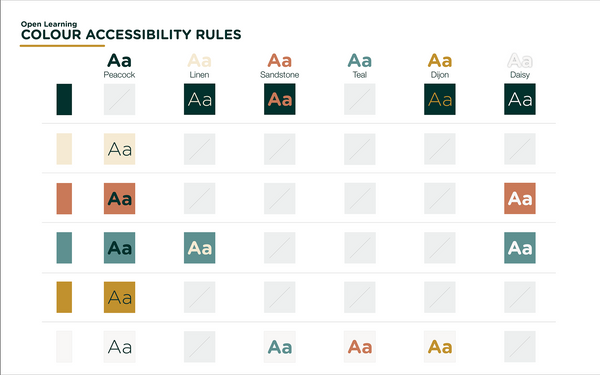This screenshot has width=600, height=375.
Task: Select Peacock text on Dijon background tile
Action: coord(119,297)
